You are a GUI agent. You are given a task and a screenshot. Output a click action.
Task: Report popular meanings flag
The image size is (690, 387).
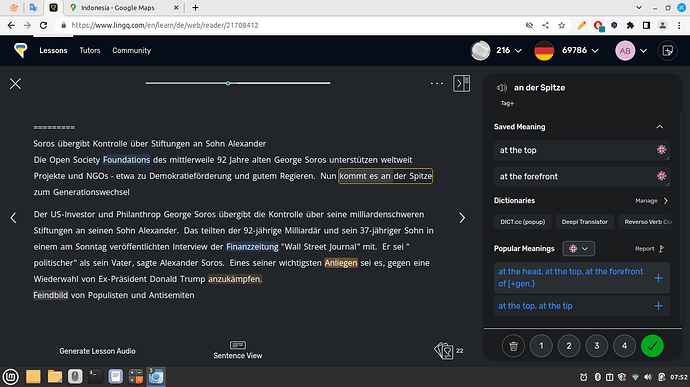(661, 249)
